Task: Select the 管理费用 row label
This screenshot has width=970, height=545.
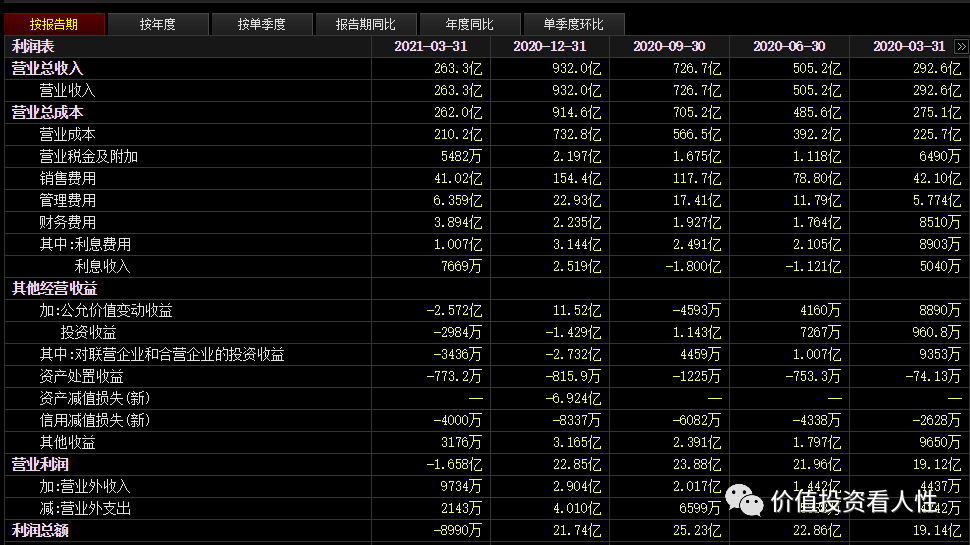Action: pyautogui.click(x=67, y=200)
